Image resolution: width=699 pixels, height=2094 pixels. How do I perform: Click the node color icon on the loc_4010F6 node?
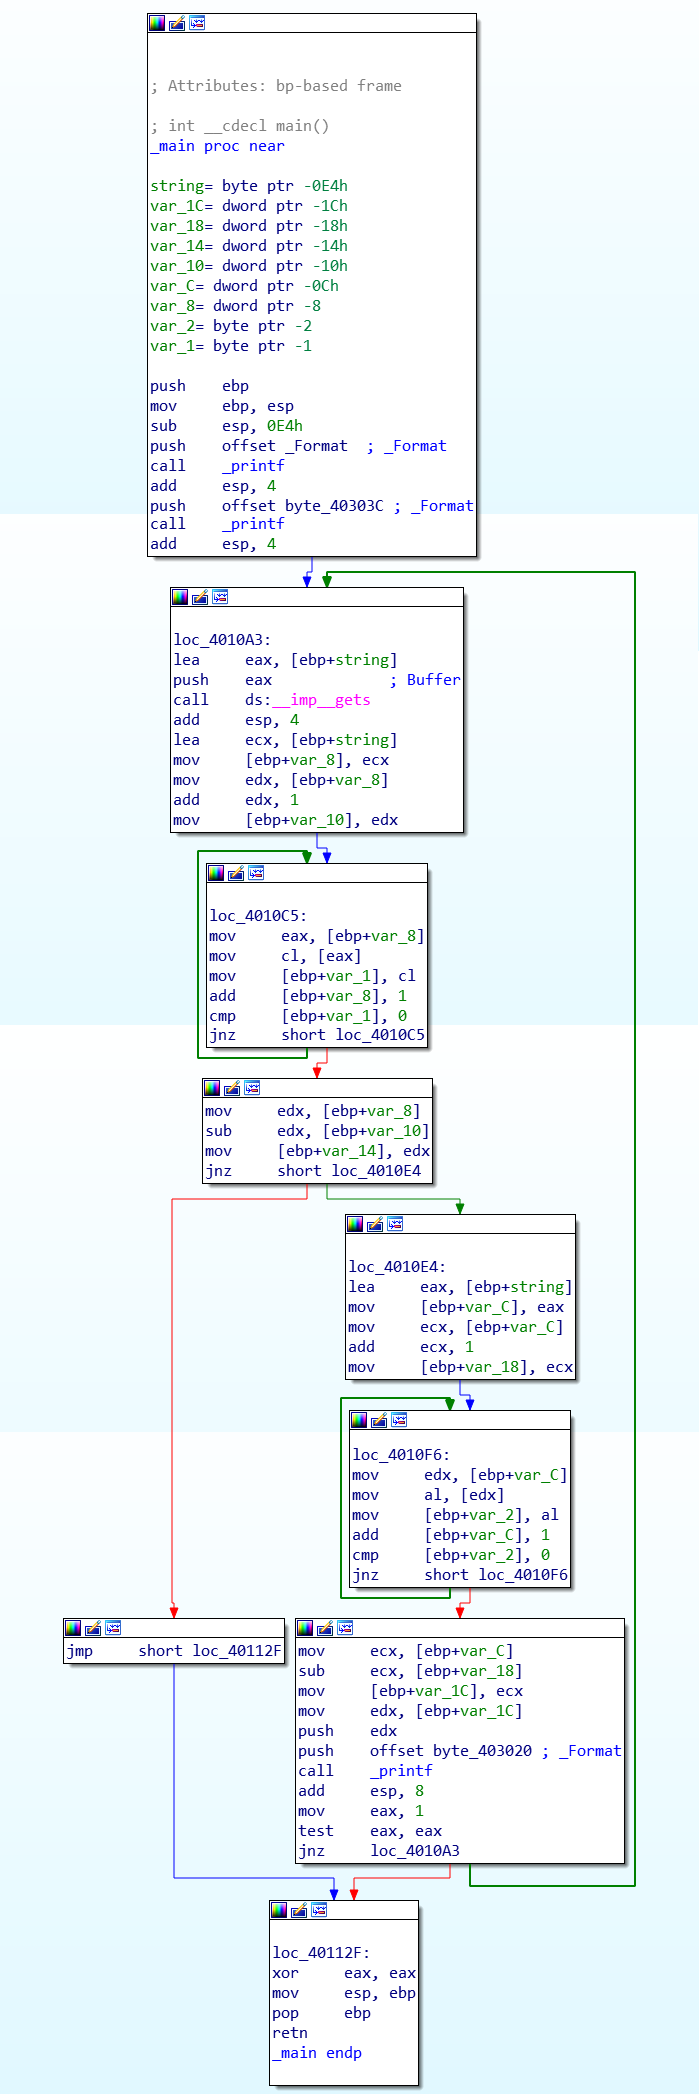pos(359,1420)
